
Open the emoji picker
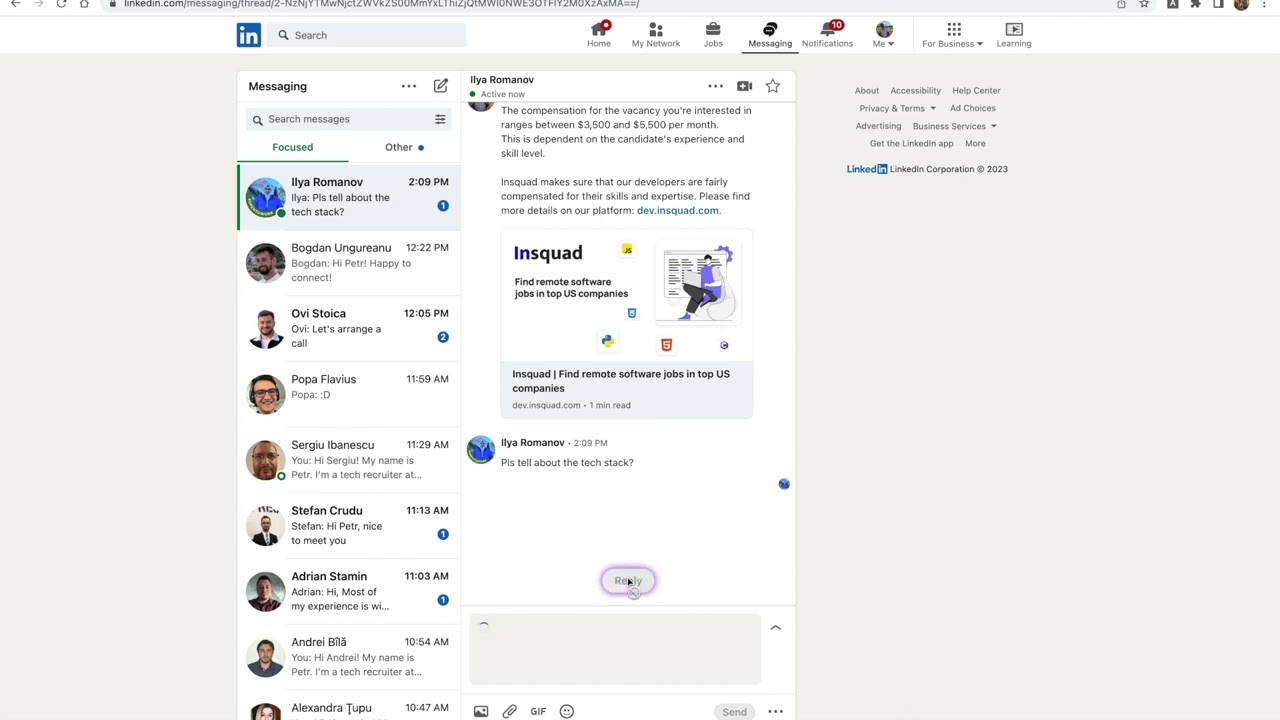click(x=567, y=712)
